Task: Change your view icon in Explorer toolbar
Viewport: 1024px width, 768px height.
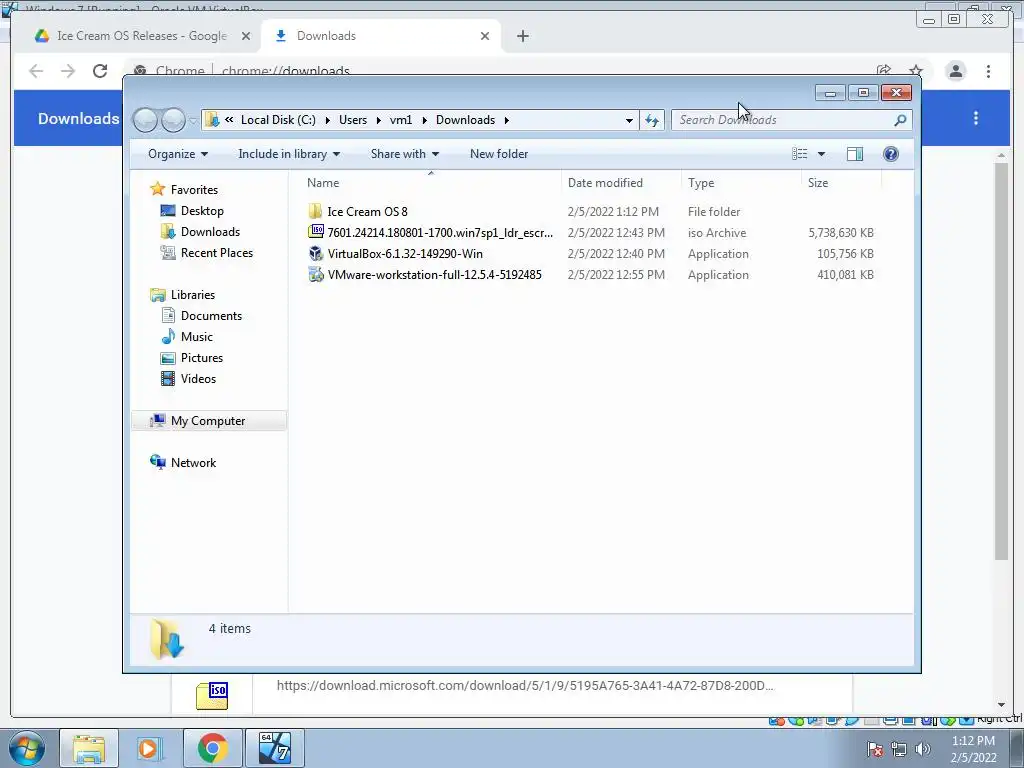Action: tap(800, 153)
